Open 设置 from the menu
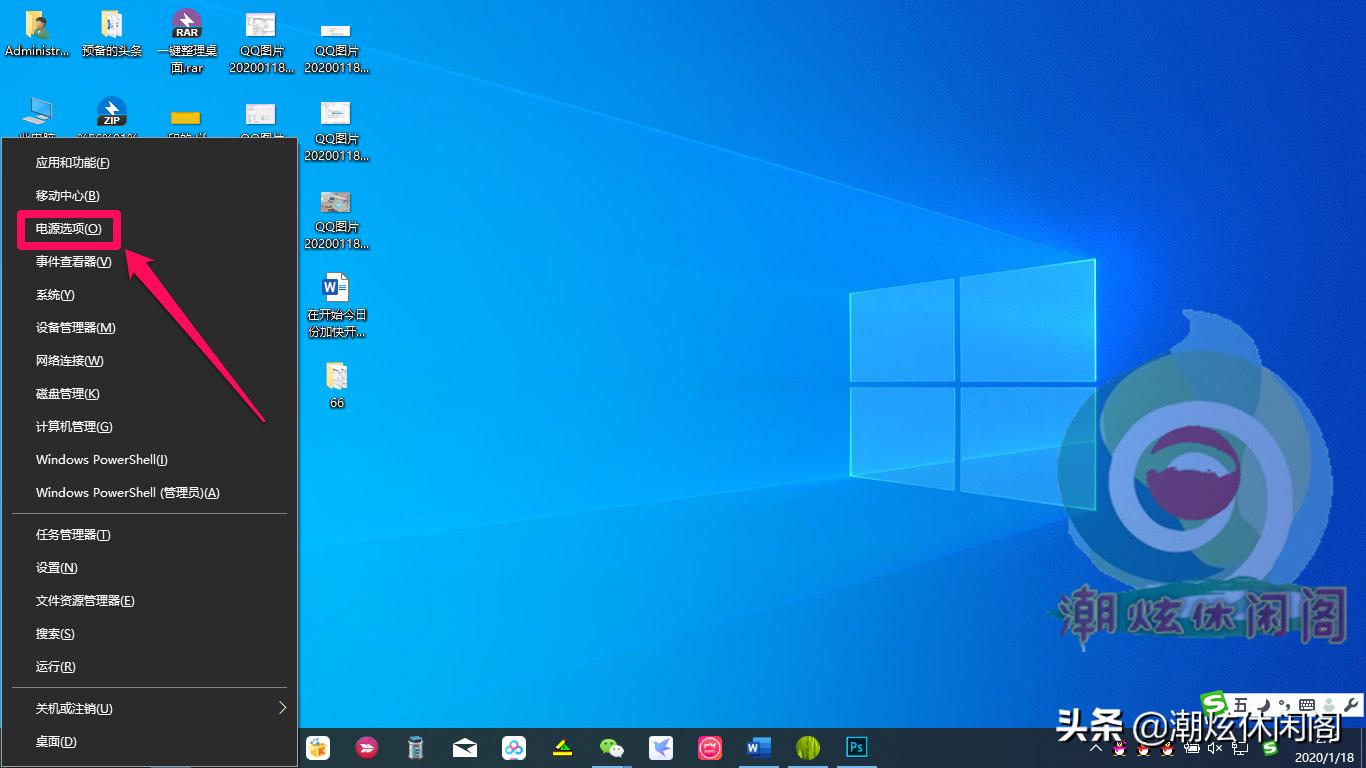The image size is (1366, 768). click(x=56, y=568)
